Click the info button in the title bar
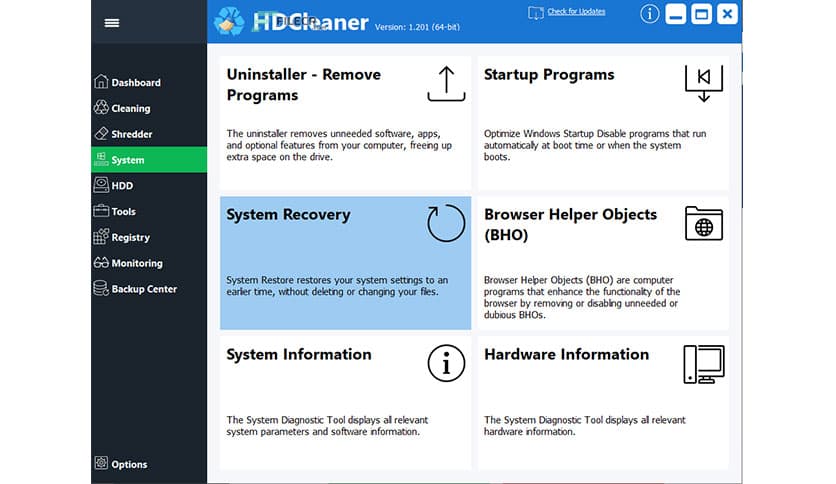 pyautogui.click(x=649, y=14)
